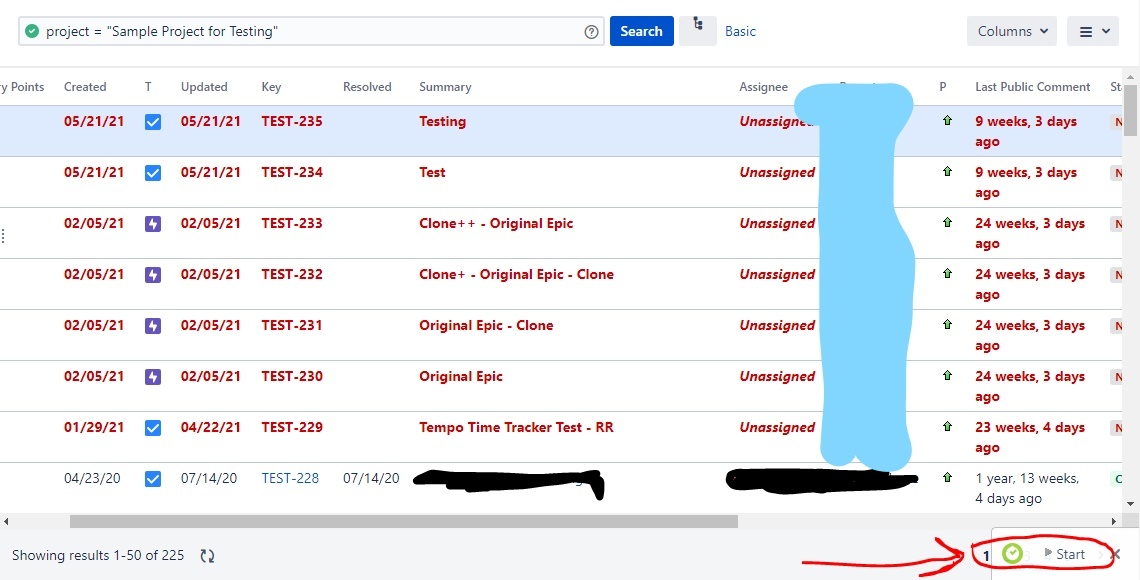Click the epic type icon for TEST-233
Viewport: 1140px width, 580px height.
pos(153,224)
